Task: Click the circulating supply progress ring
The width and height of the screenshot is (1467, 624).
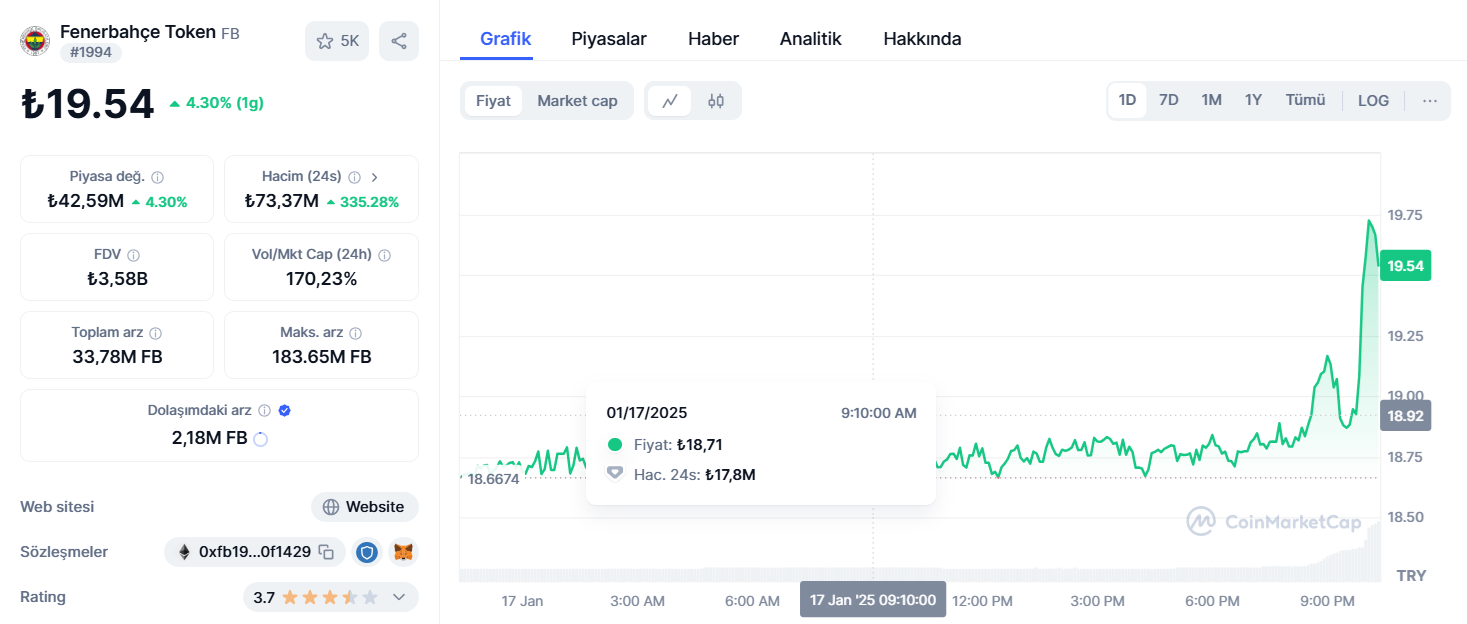Action: [x=260, y=438]
